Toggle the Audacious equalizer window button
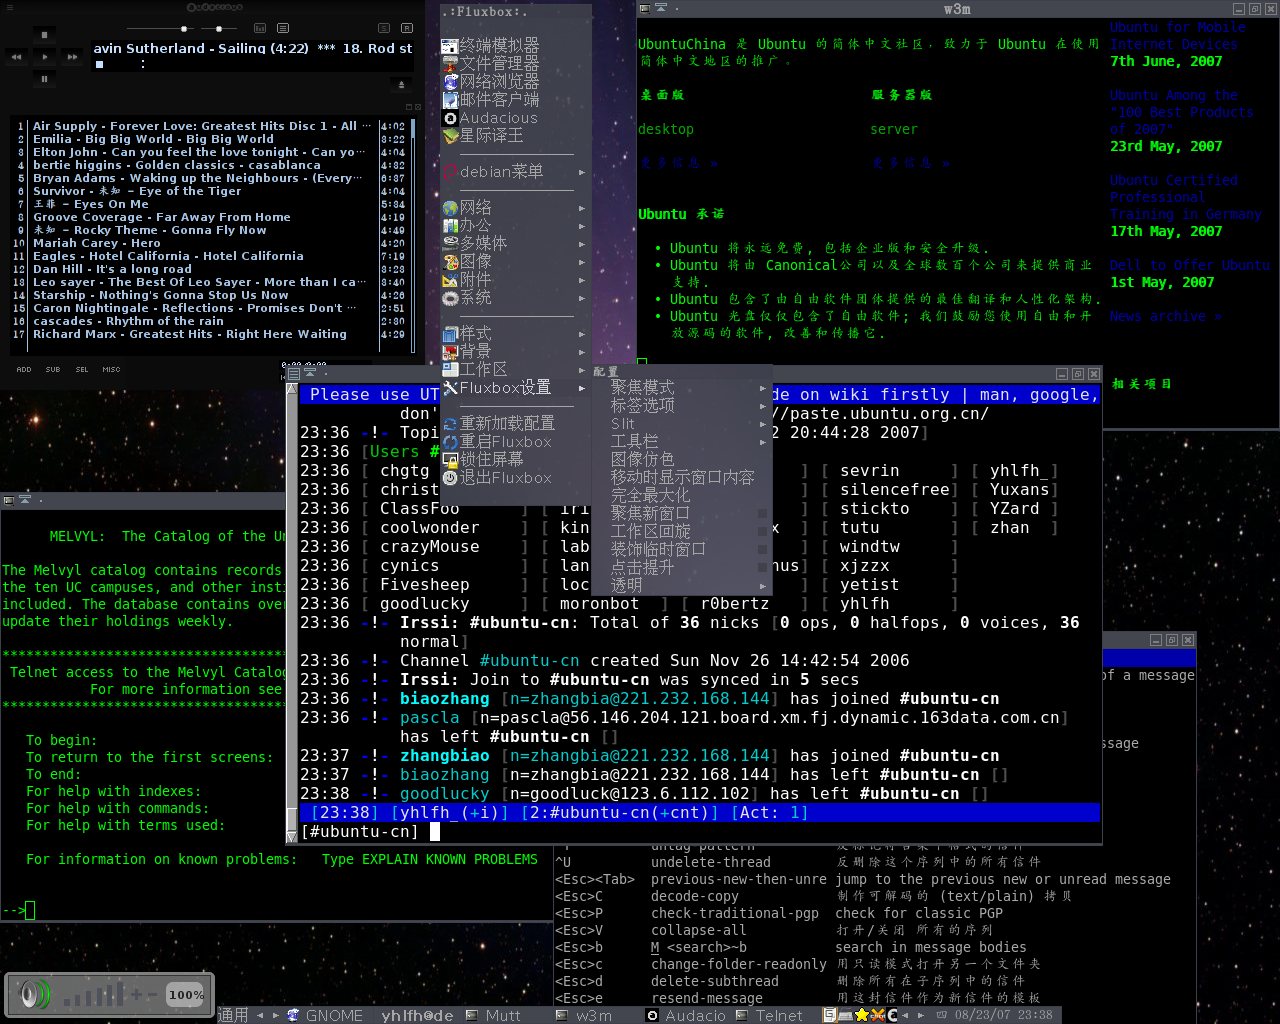1280x1024 pixels. tap(260, 28)
